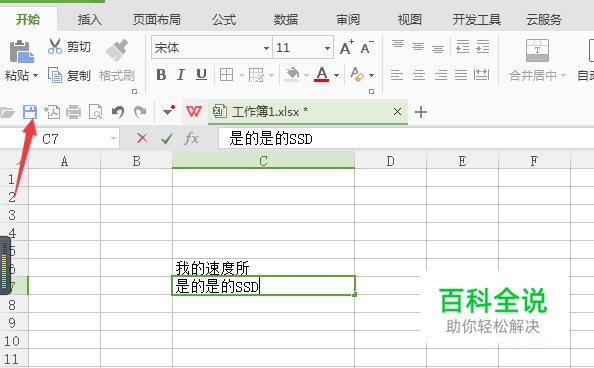Screen dimensions: 594x368
Task: Click Merge and Center icon
Action: pyautogui.click(x=537, y=50)
